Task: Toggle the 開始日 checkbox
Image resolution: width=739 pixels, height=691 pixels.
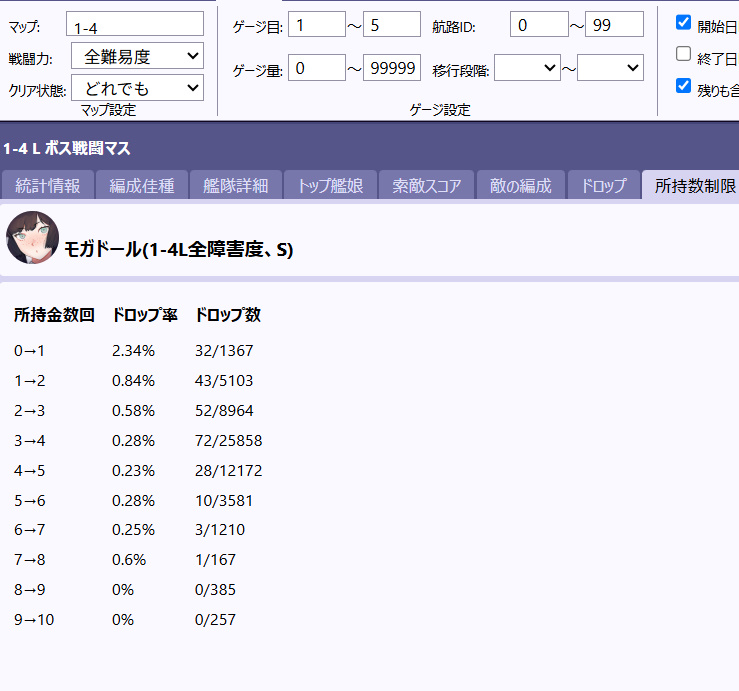Action: click(x=683, y=22)
